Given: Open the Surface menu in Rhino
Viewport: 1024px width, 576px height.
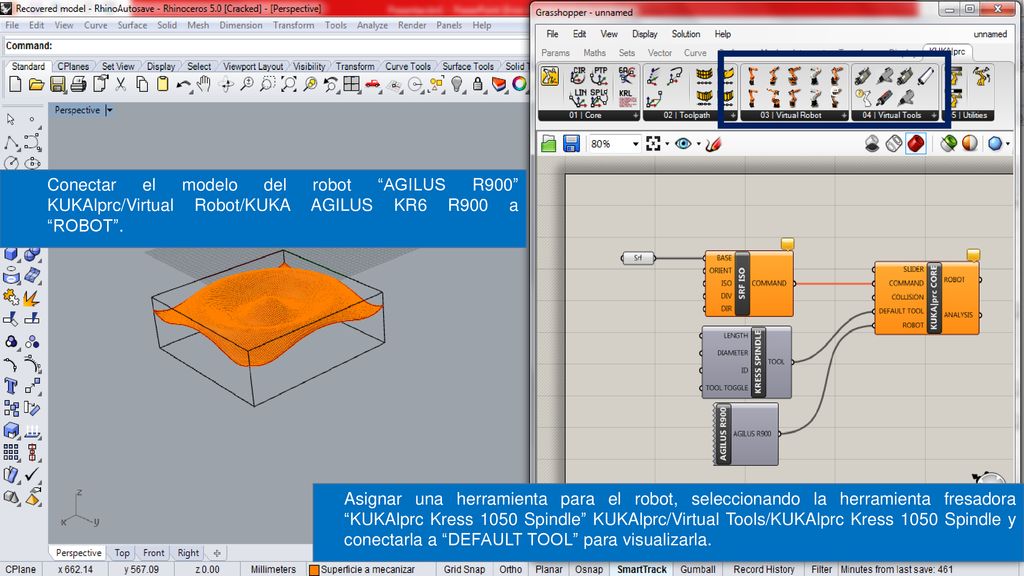Looking at the screenshot, I should pos(132,25).
